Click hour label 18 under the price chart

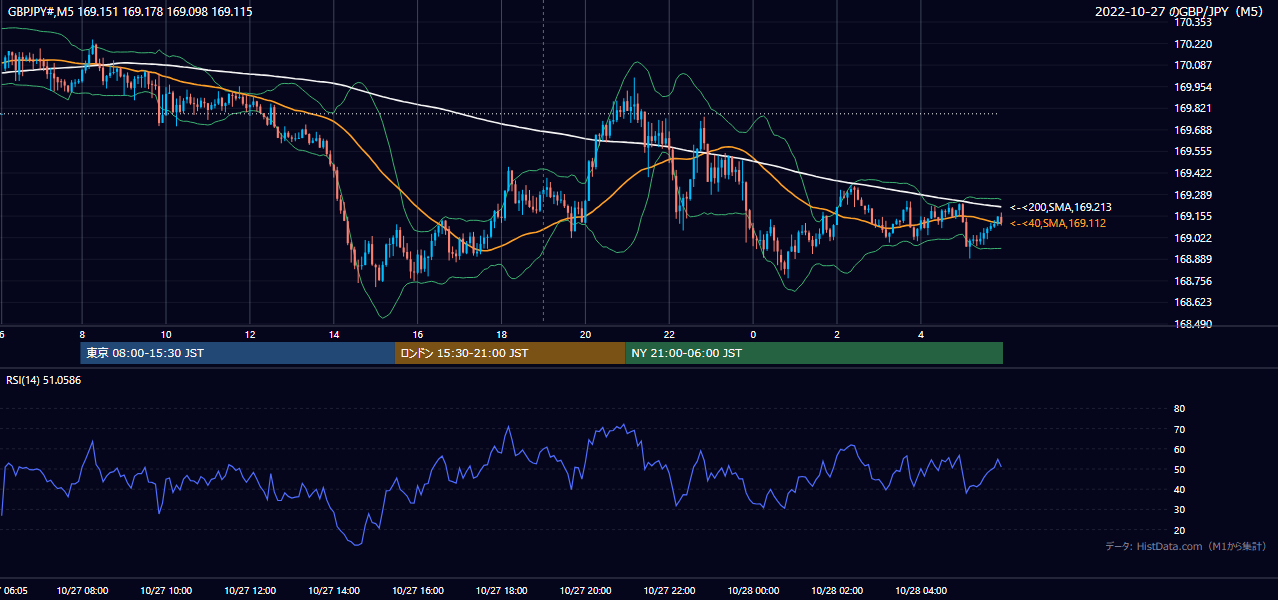click(502, 334)
